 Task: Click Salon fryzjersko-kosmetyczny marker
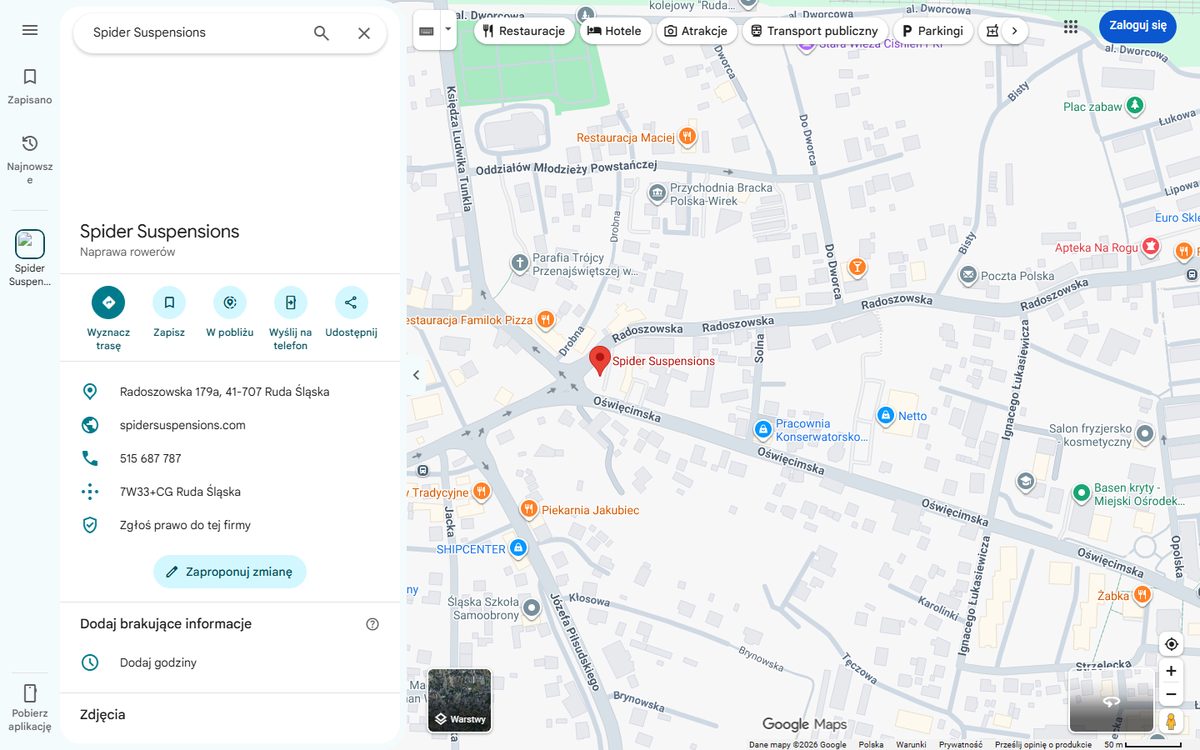[1146, 434]
